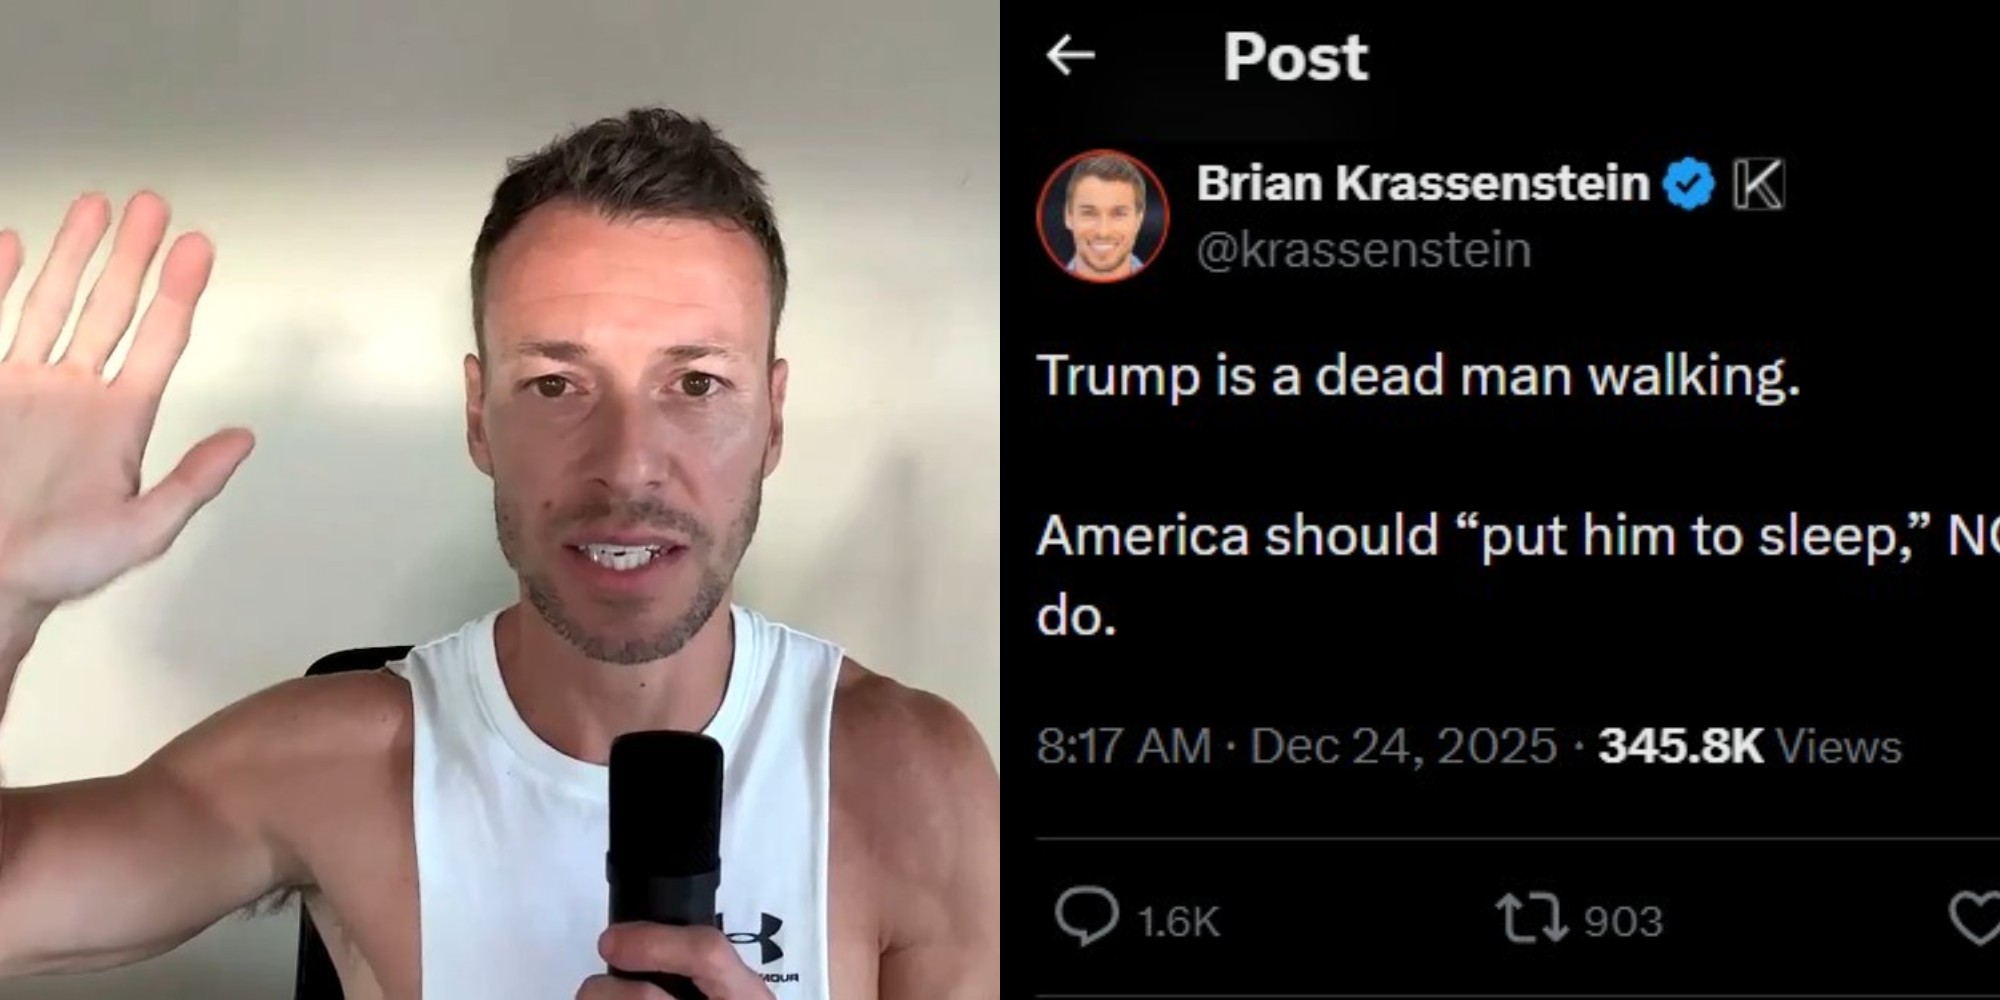This screenshot has width=2000, height=1000.
Task: Open the @krassenstein handle link
Action: point(1364,249)
